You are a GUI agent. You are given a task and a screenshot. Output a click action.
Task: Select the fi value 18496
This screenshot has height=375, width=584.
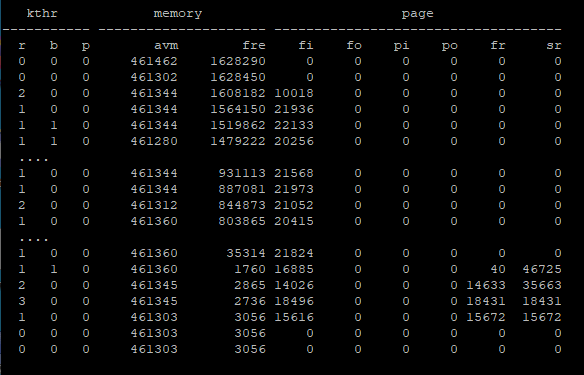coord(294,302)
